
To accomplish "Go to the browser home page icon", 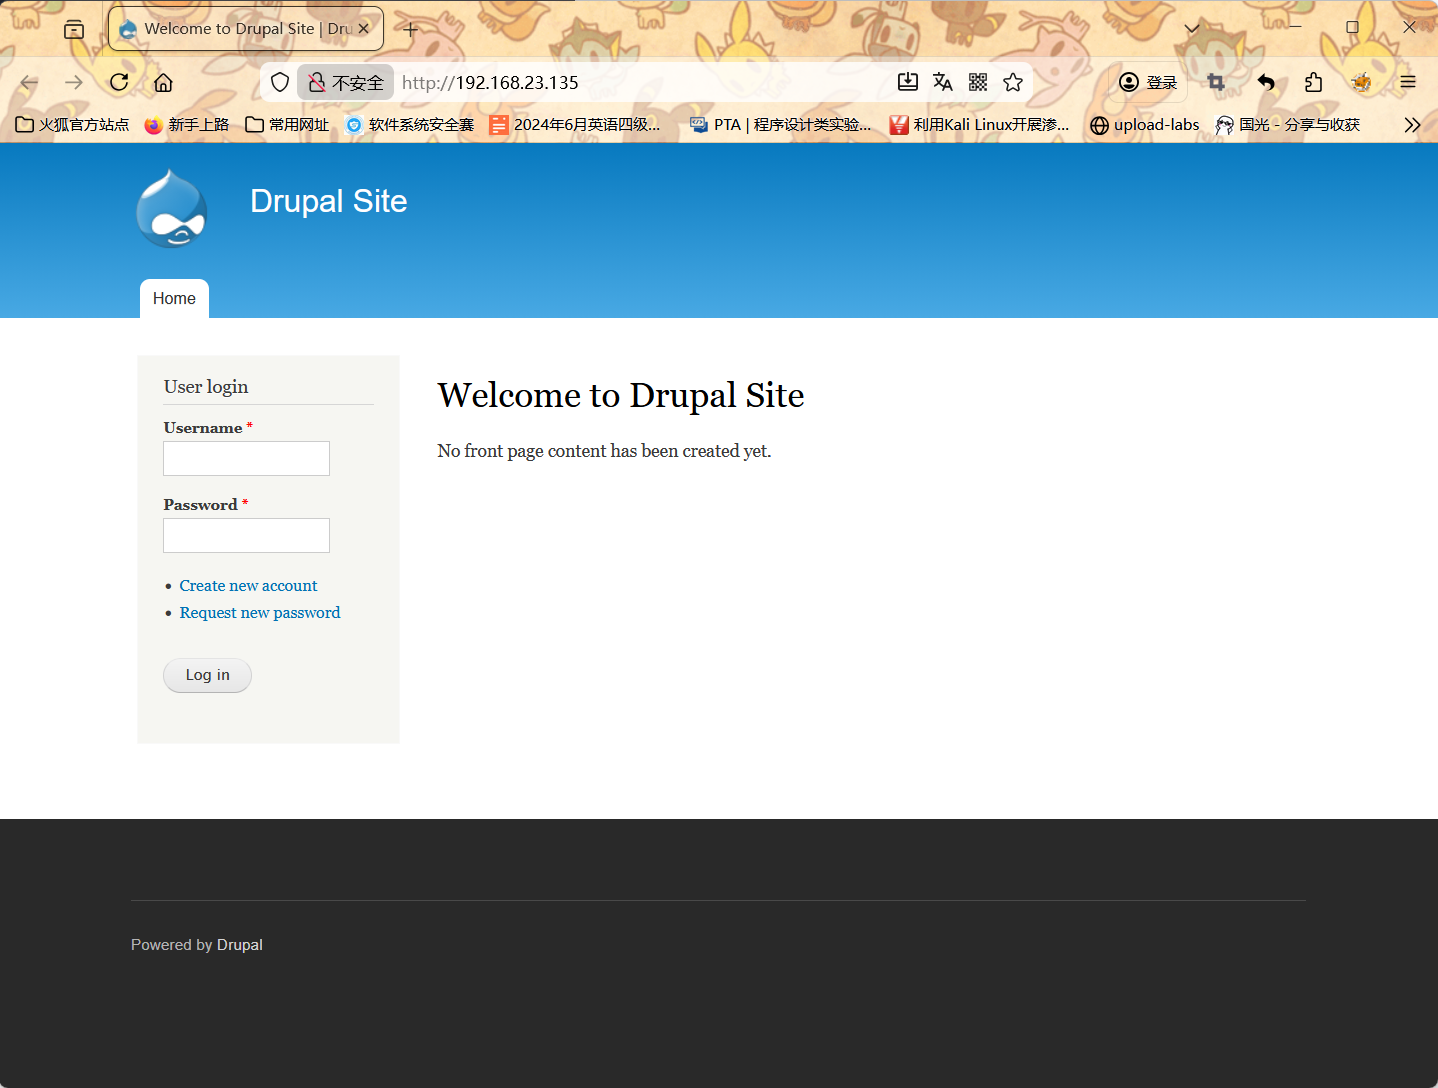I will 163,82.
